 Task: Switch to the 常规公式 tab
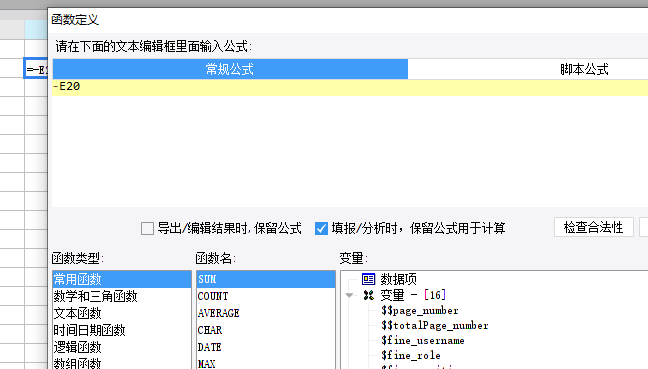click(230, 69)
